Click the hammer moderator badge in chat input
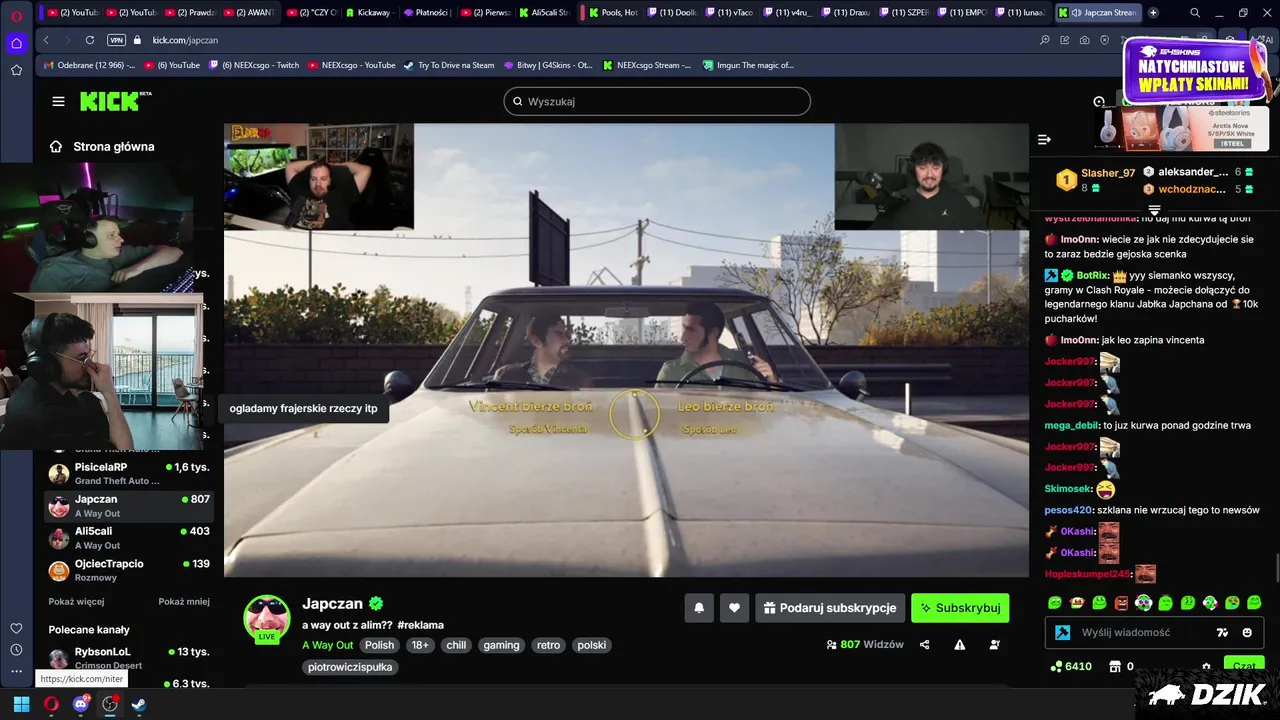 [x=1062, y=632]
